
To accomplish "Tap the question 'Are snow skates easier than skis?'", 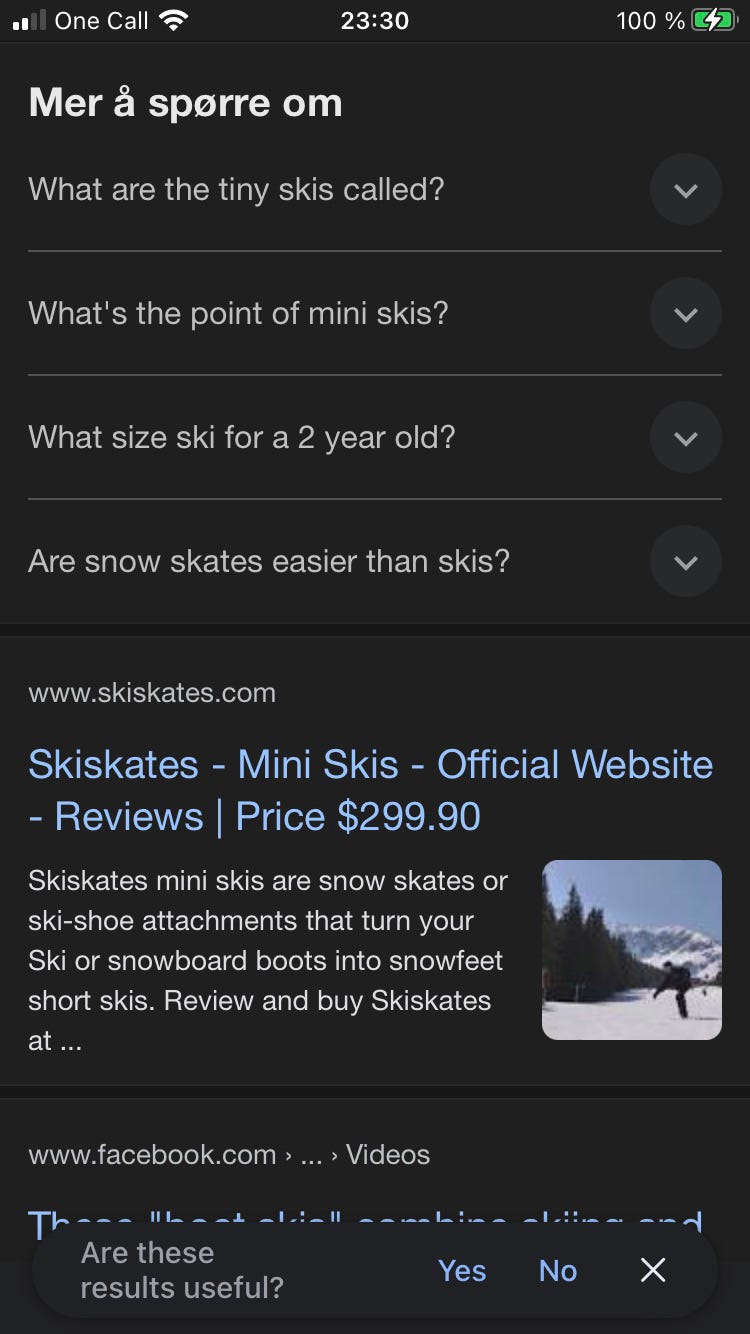I will point(268,562).
